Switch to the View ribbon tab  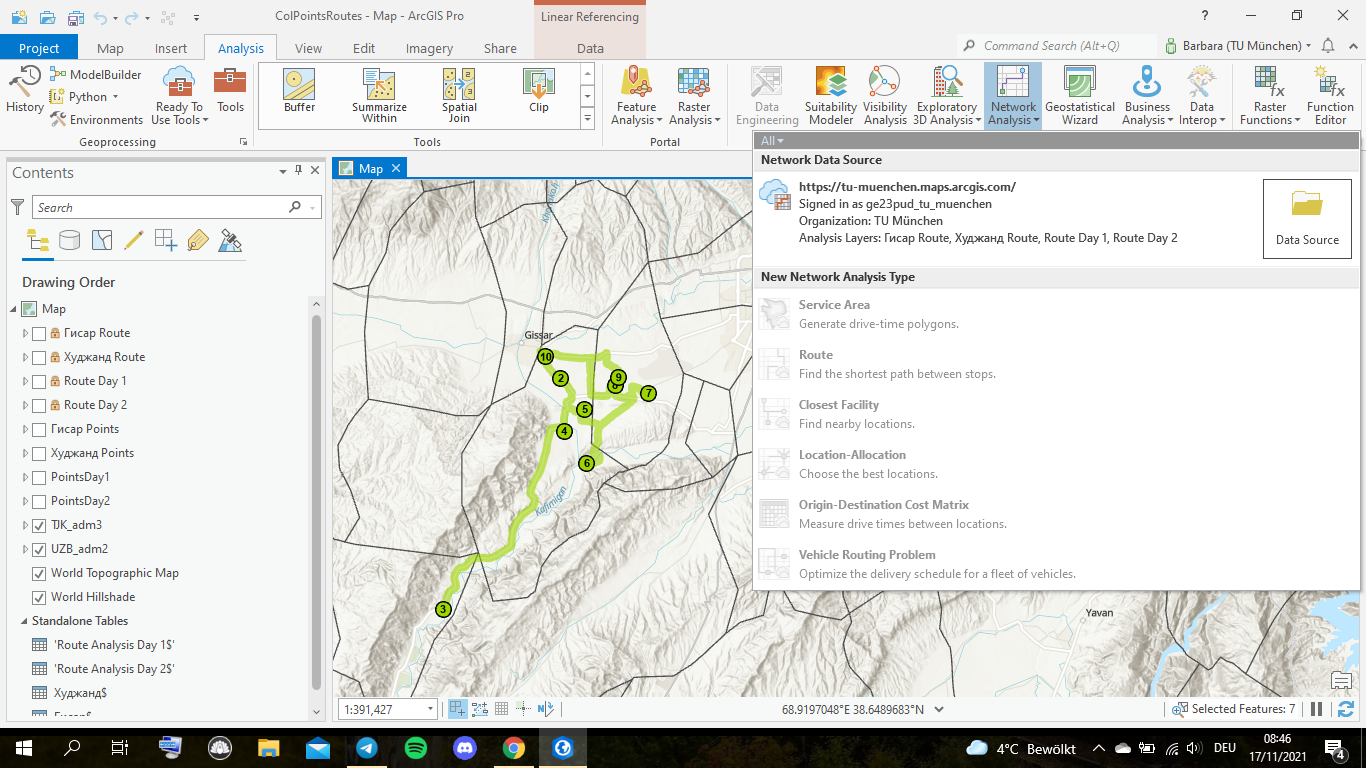(308, 48)
